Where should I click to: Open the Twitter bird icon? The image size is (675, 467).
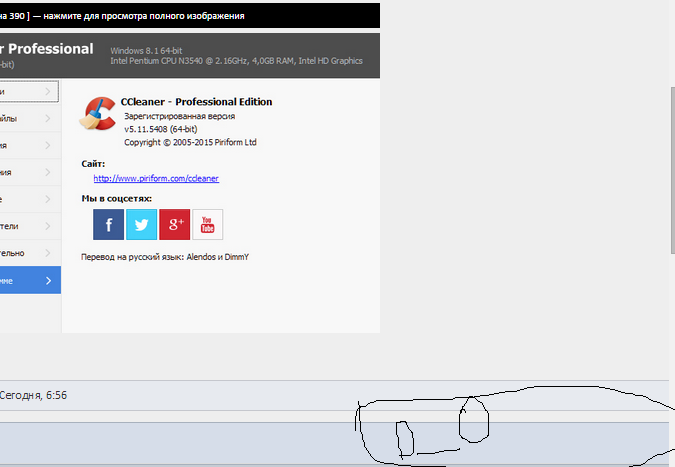(142, 224)
